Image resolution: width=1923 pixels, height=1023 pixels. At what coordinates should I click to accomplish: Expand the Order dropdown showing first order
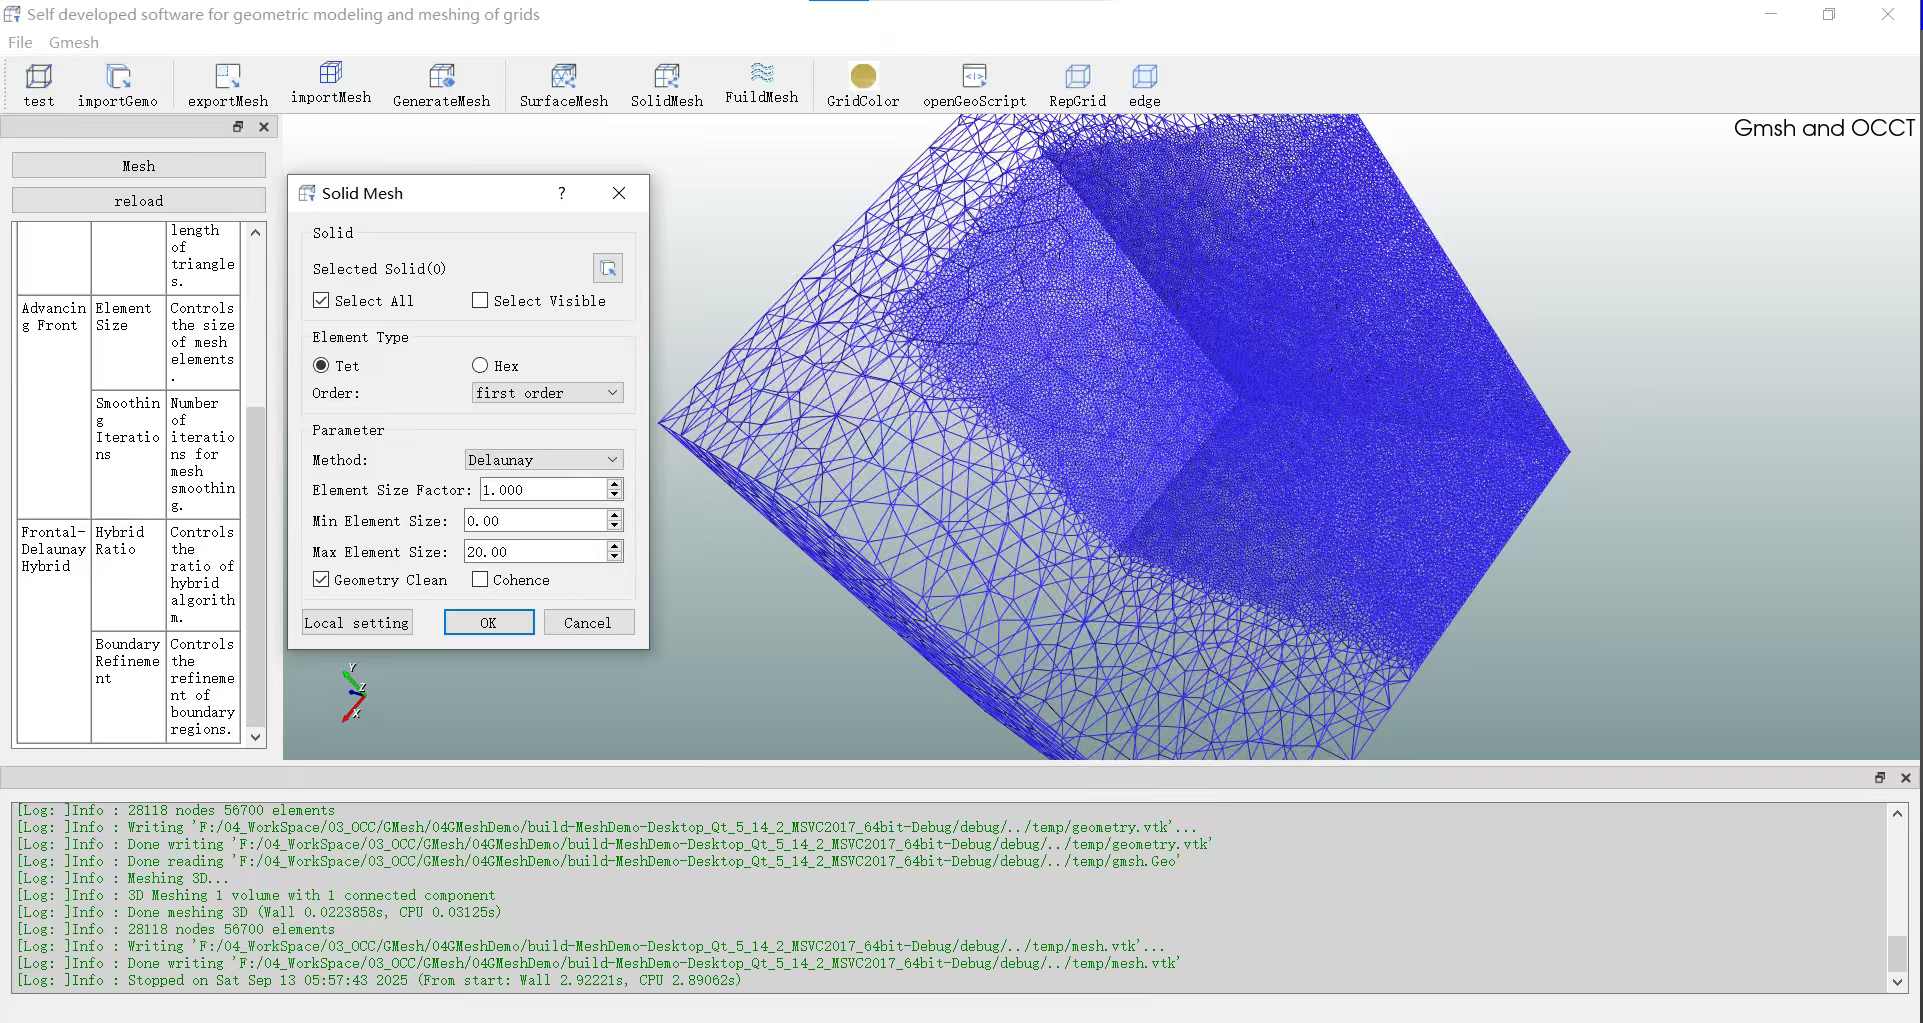pyautogui.click(x=547, y=393)
